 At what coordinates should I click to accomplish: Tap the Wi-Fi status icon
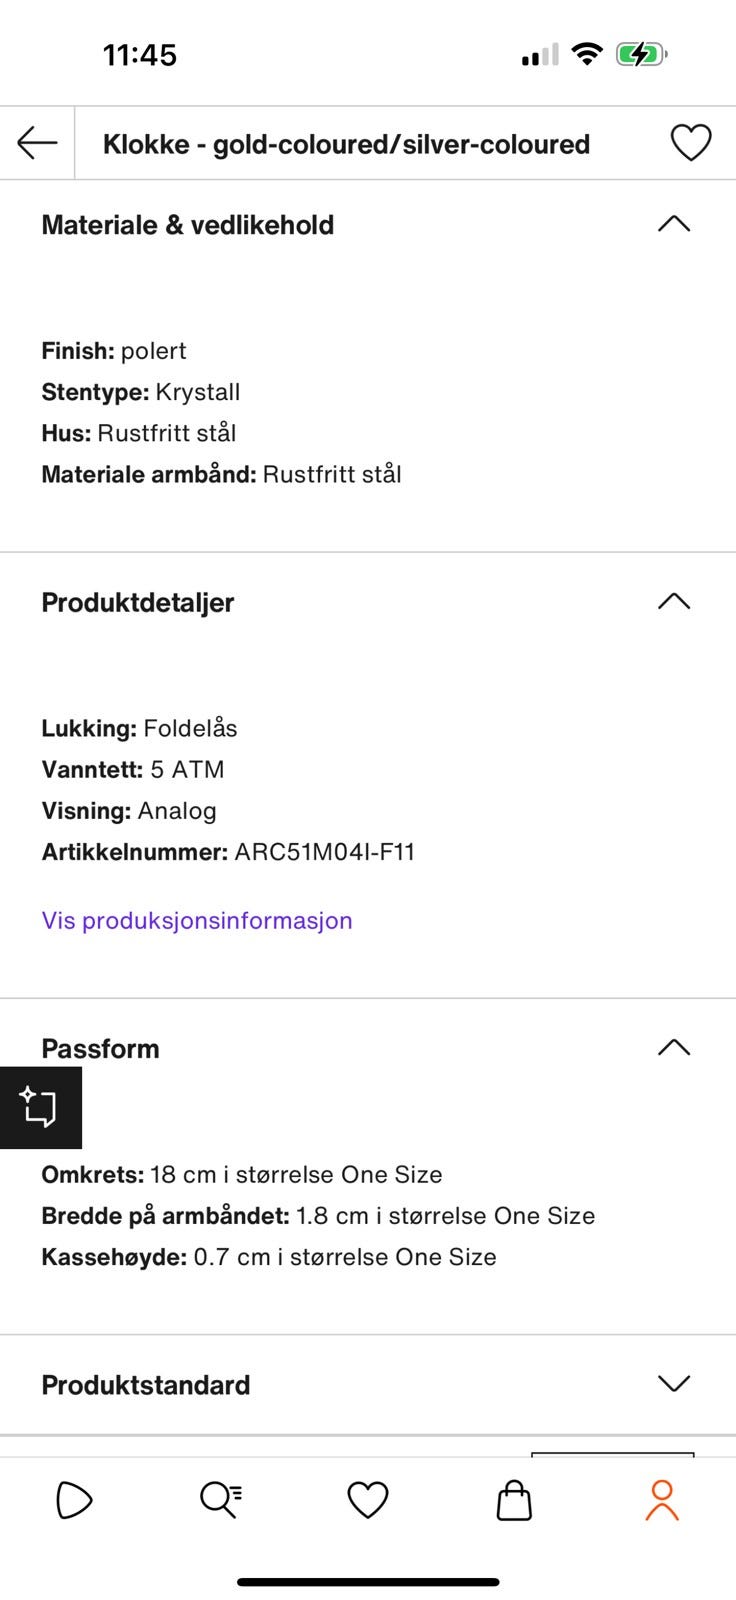[587, 54]
